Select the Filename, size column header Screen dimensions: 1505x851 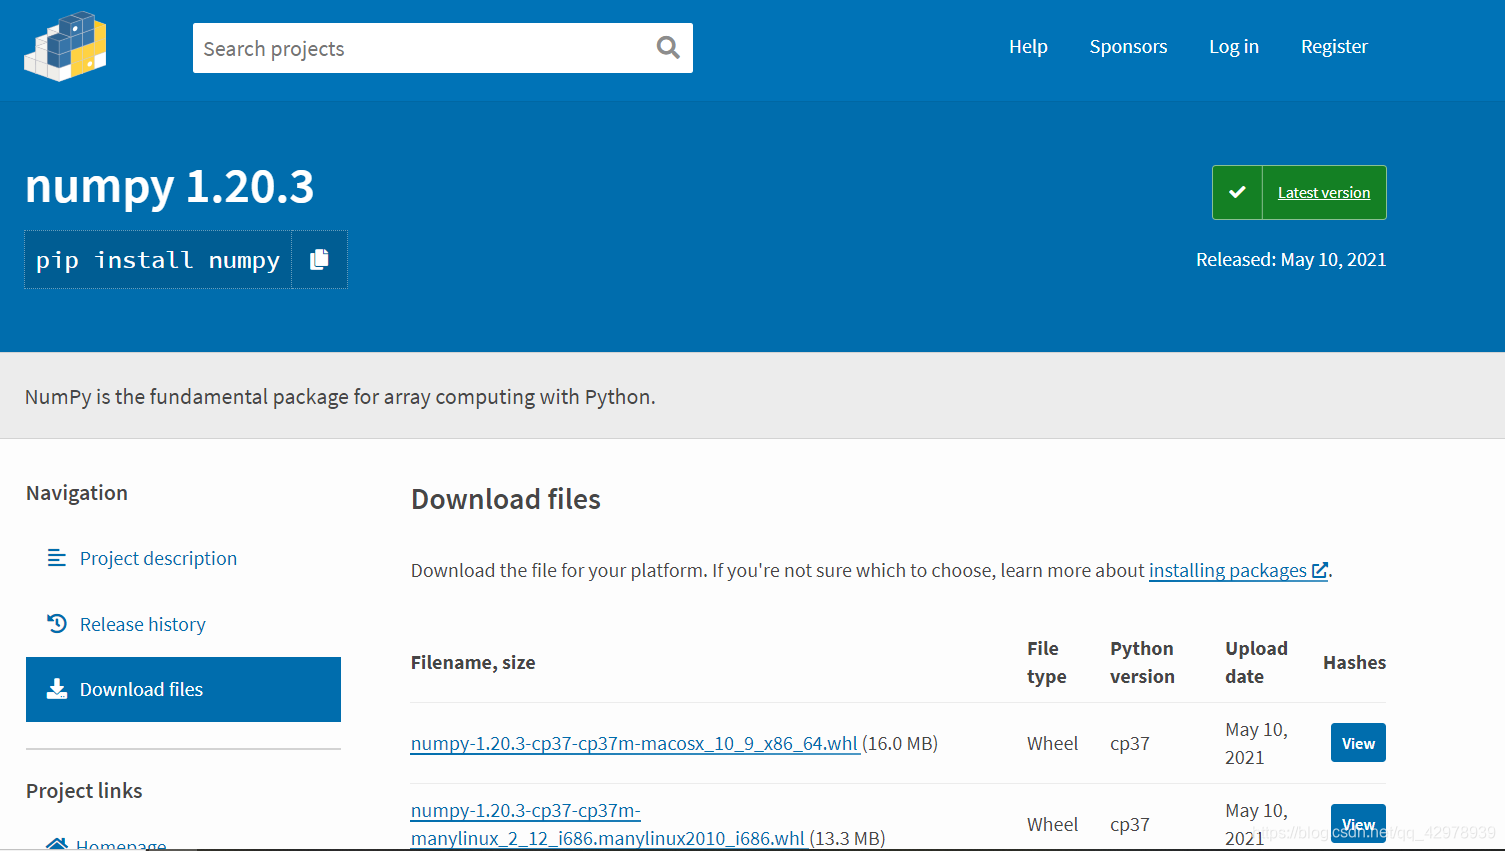473,662
